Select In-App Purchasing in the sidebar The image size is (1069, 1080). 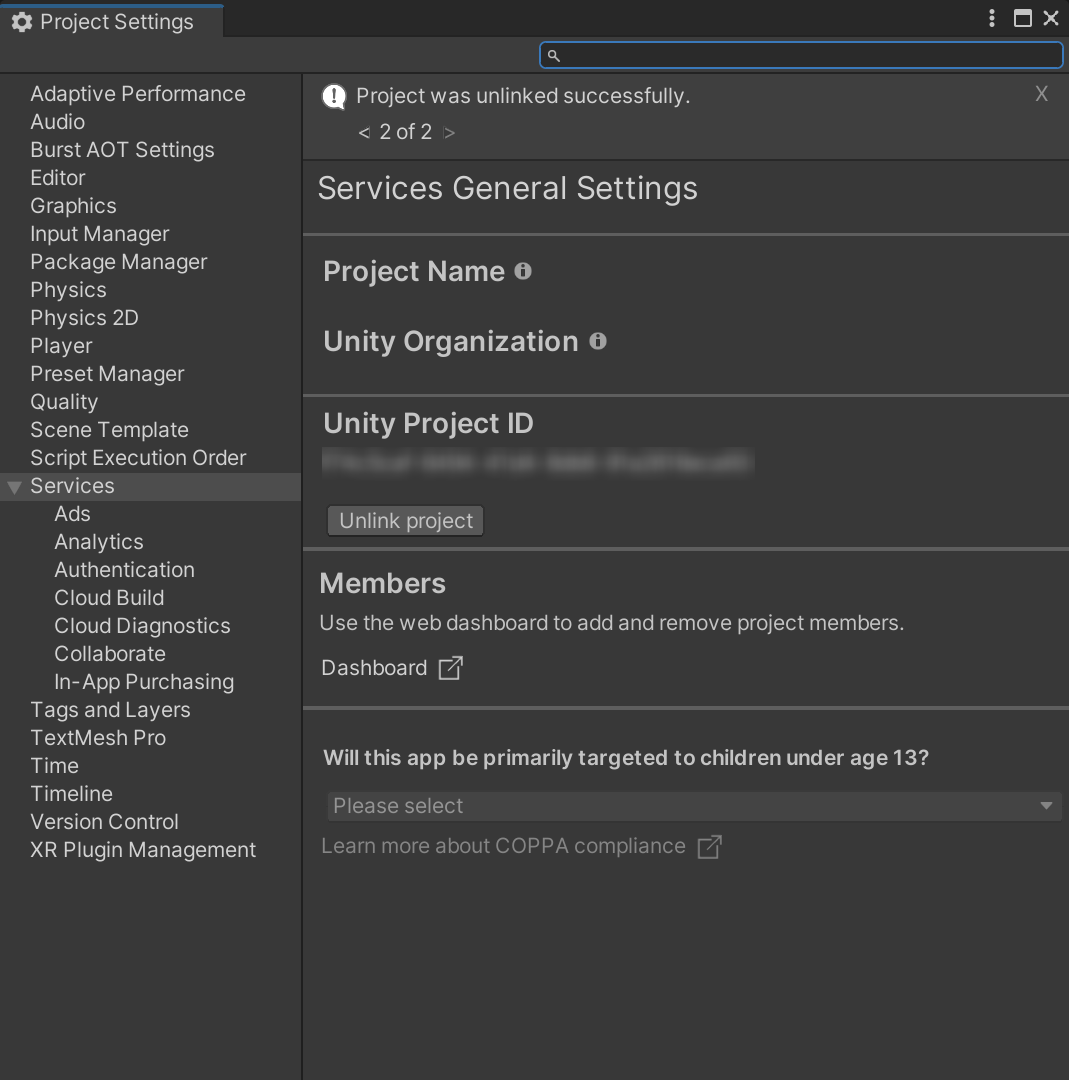coord(144,682)
